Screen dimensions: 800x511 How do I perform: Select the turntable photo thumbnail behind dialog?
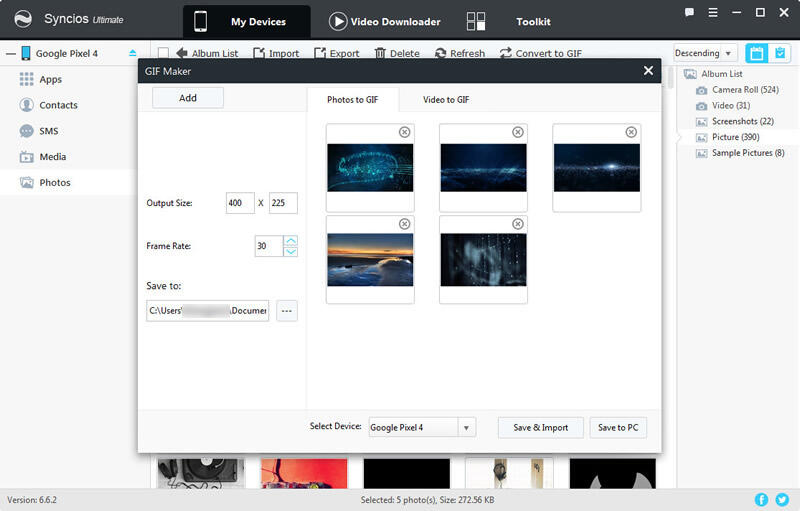click(x=201, y=473)
